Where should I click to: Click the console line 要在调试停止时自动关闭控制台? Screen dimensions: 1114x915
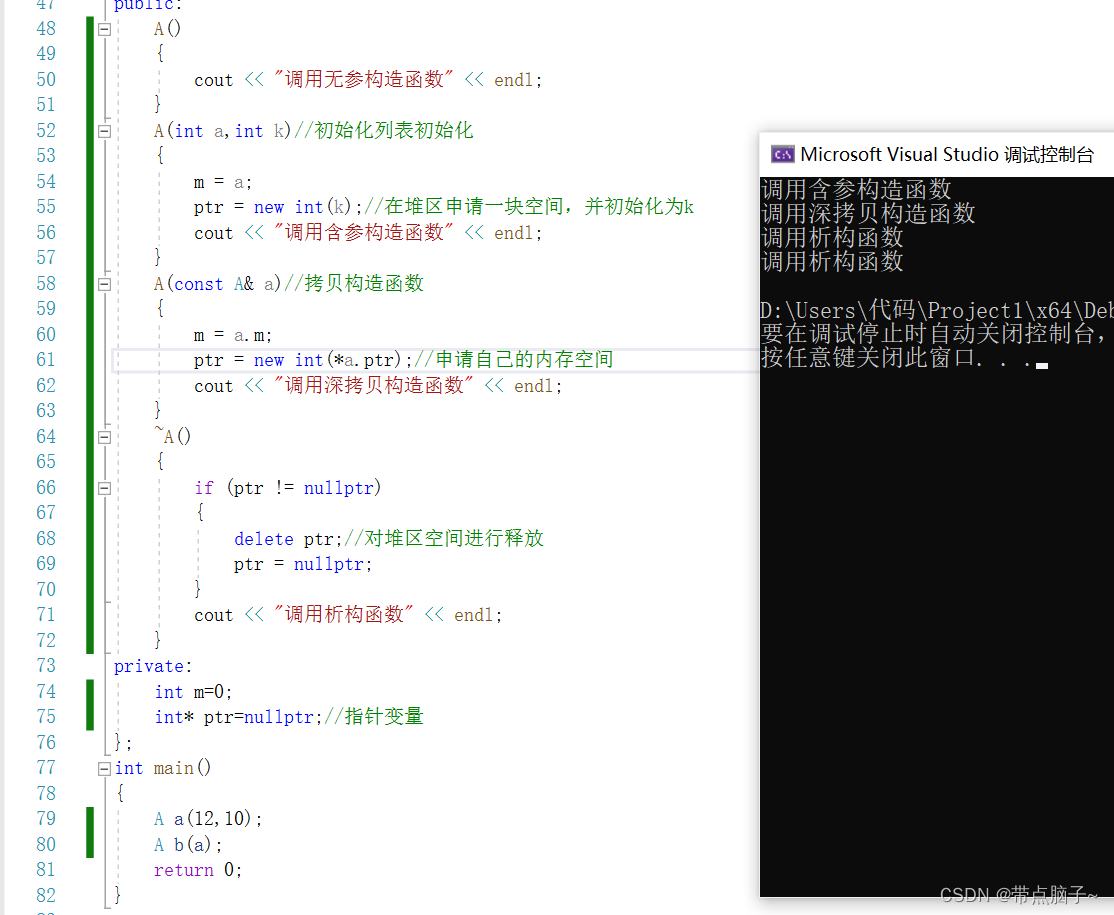(933, 333)
